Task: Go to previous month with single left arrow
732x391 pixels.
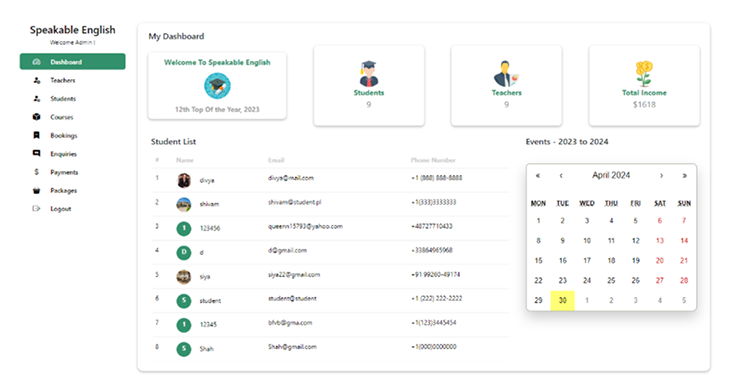Action: click(x=561, y=175)
